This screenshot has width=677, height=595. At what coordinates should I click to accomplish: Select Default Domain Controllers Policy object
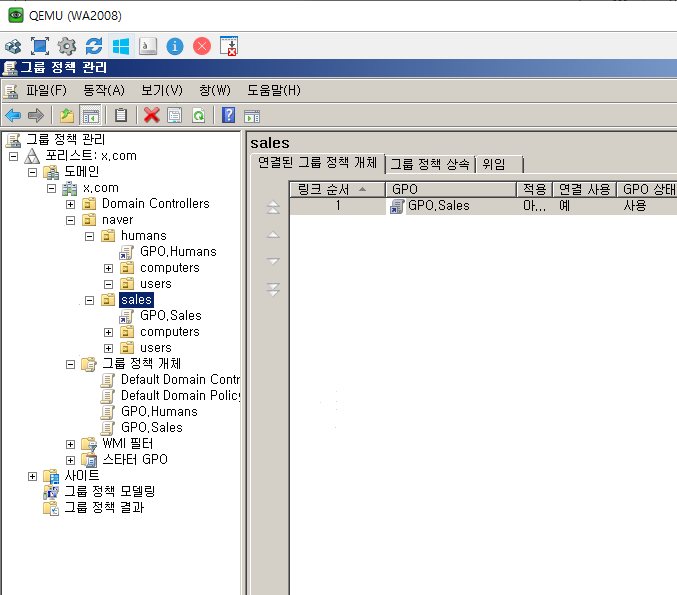[180, 380]
